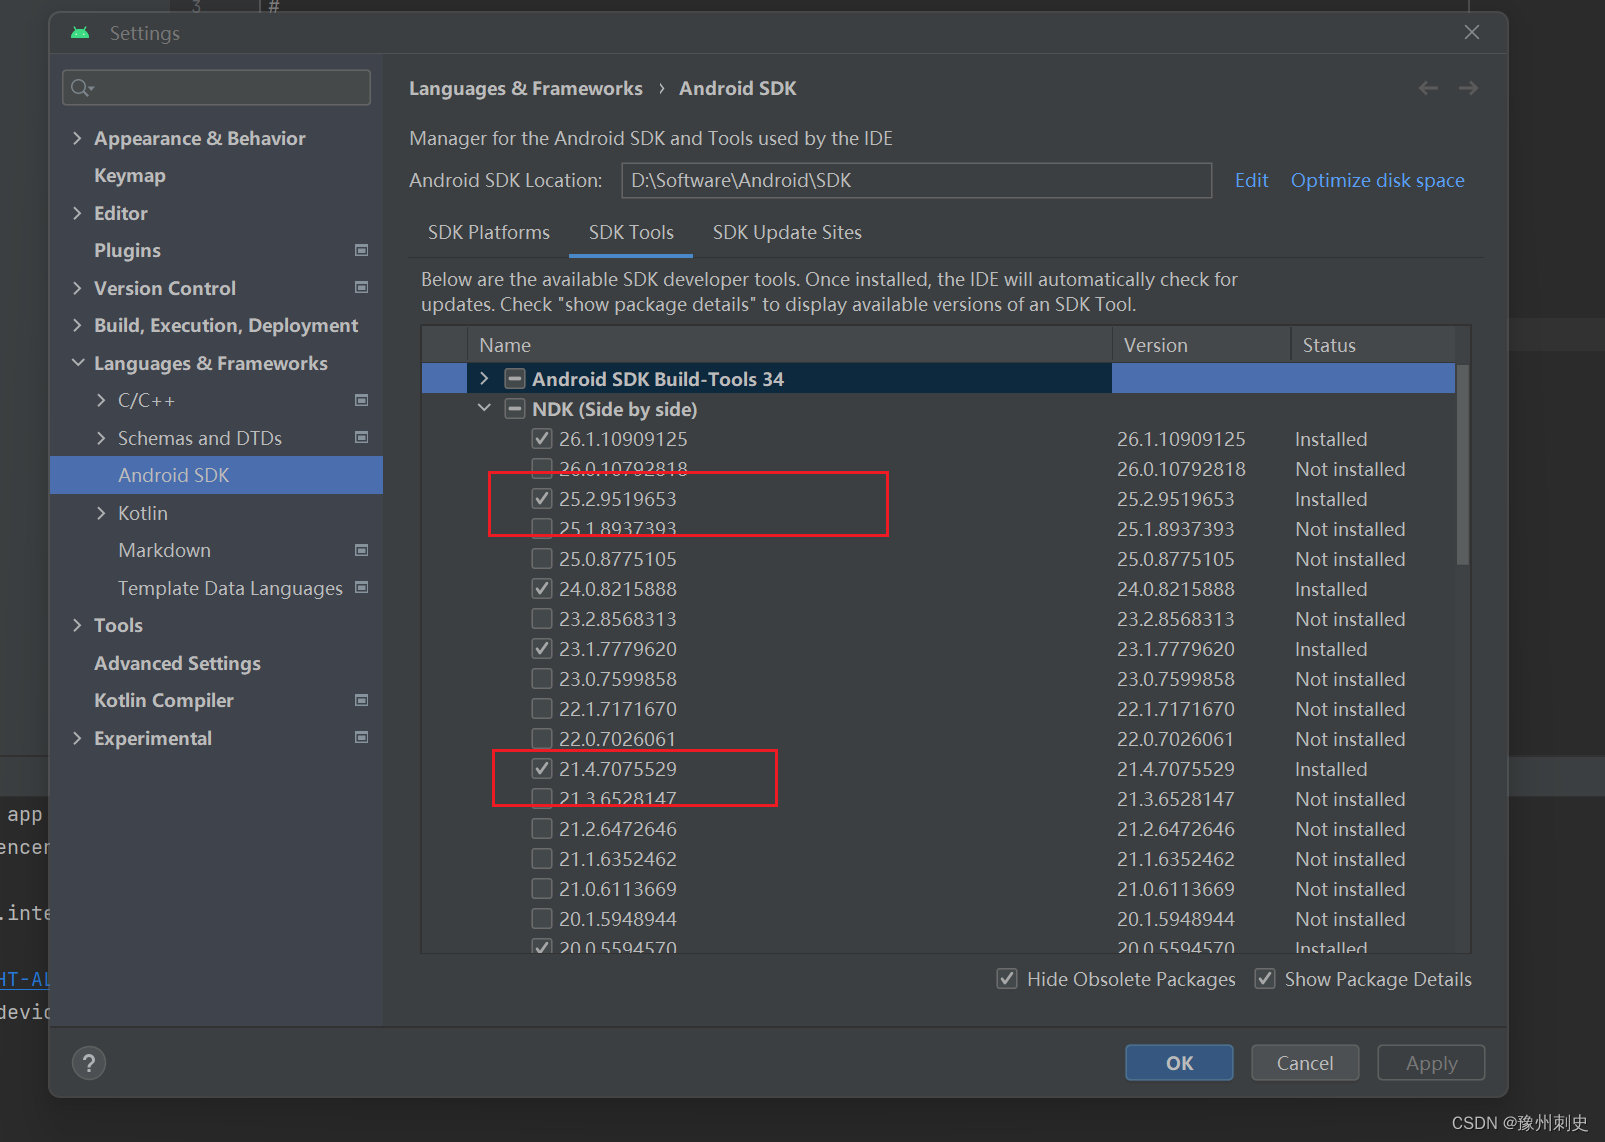This screenshot has width=1605, height=1142.
Task: Click the search magnifier icon in settings
Action: click(82, 88)
